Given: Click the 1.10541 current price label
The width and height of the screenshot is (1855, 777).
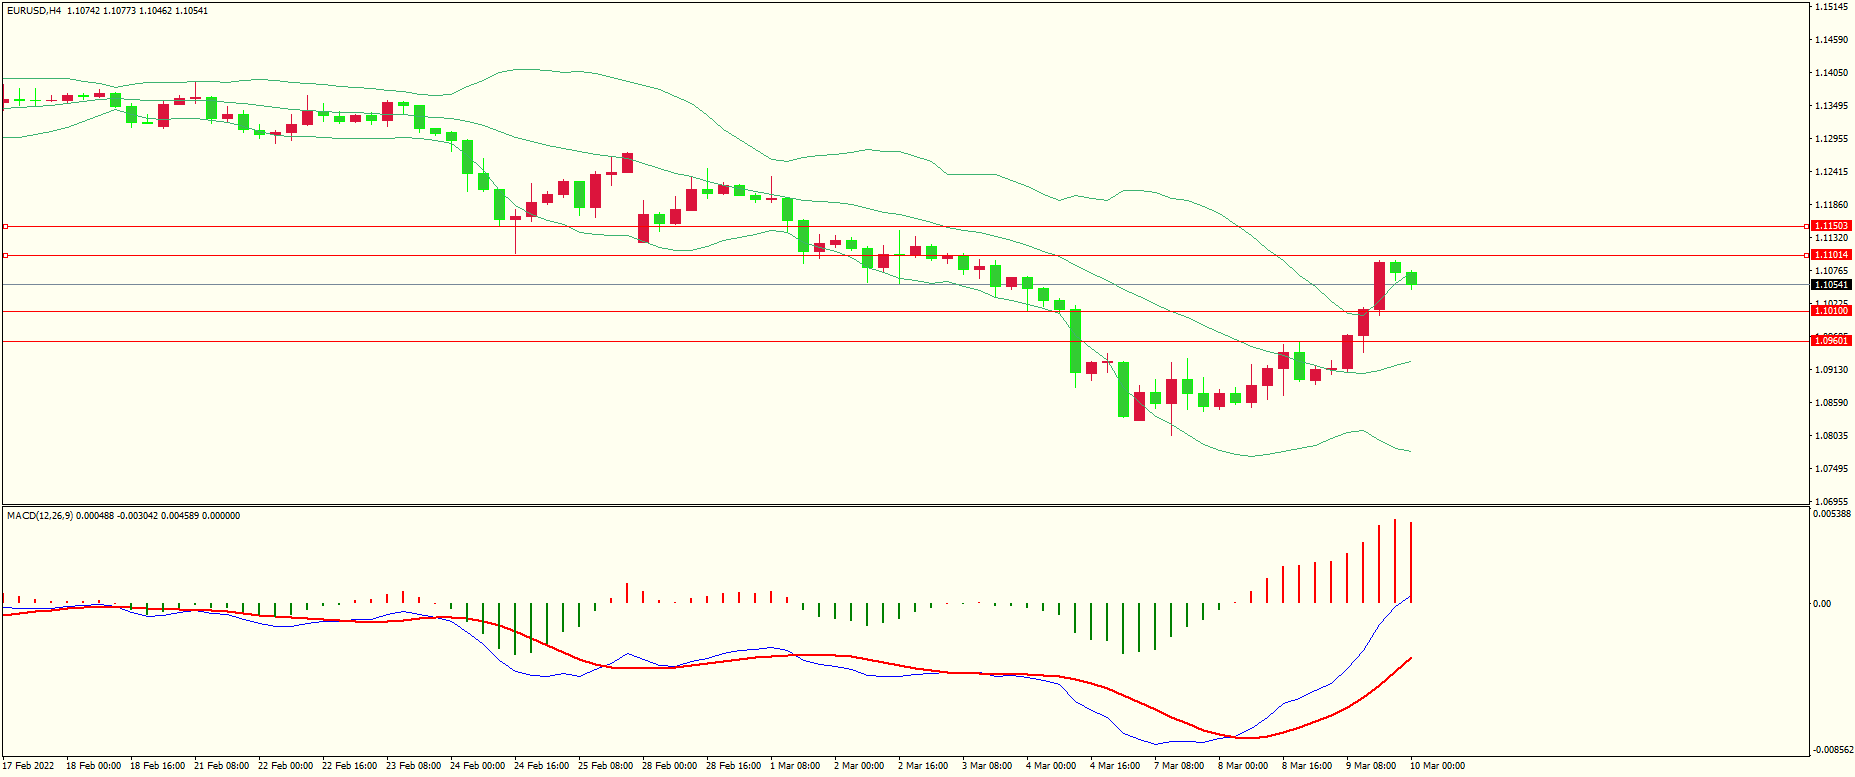Looking at the screenshot, I should pyautogui.click(x=1831, y=285).
